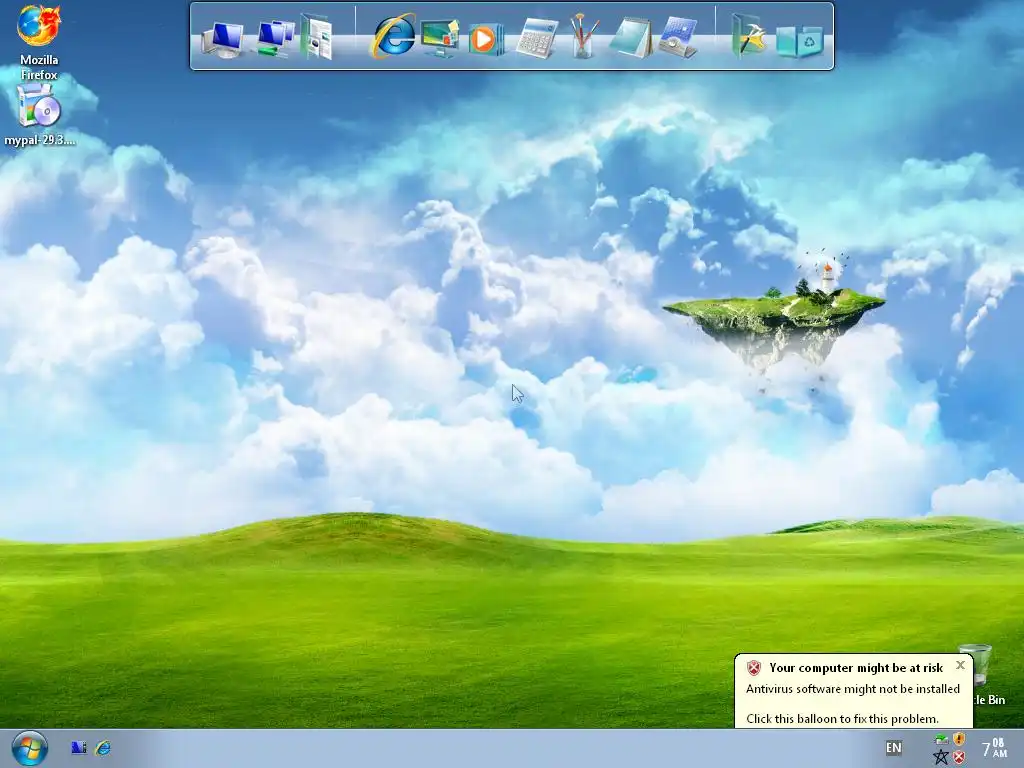Open the tools folder with hammer icon
The width and height of the screenshot is (1024, 768).
[748, 37]
